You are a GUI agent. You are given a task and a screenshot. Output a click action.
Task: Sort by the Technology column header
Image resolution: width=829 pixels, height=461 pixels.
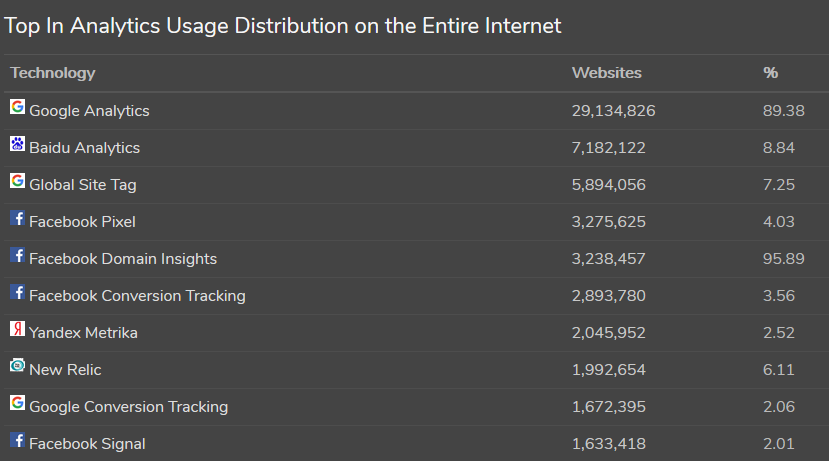coord(53,73)
